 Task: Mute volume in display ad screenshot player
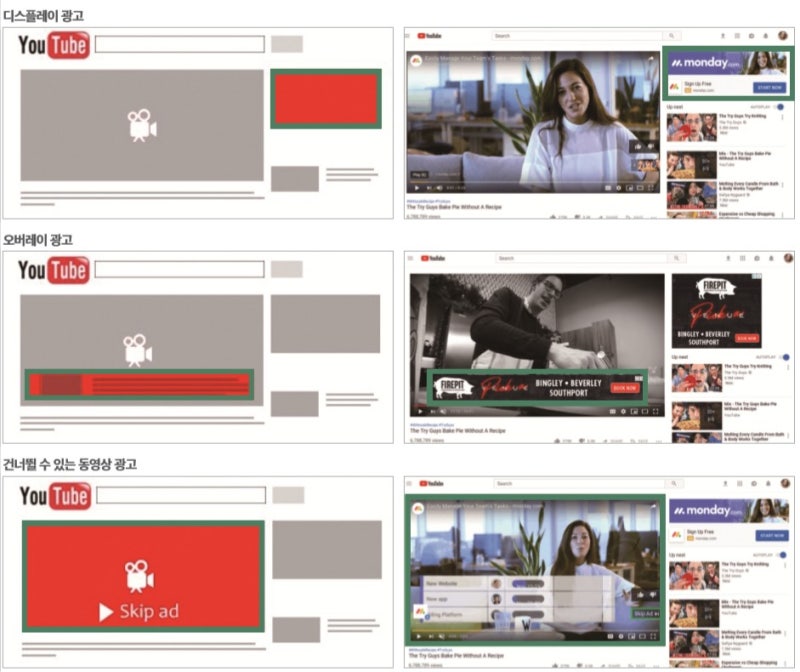(439, 188)
